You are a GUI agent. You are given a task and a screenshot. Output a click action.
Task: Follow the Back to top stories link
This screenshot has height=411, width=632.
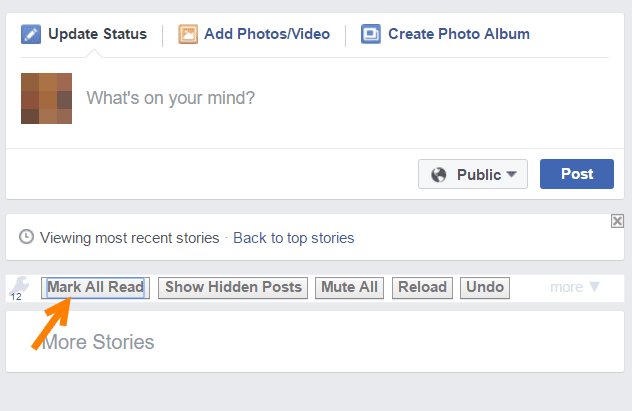coord(293,238)
